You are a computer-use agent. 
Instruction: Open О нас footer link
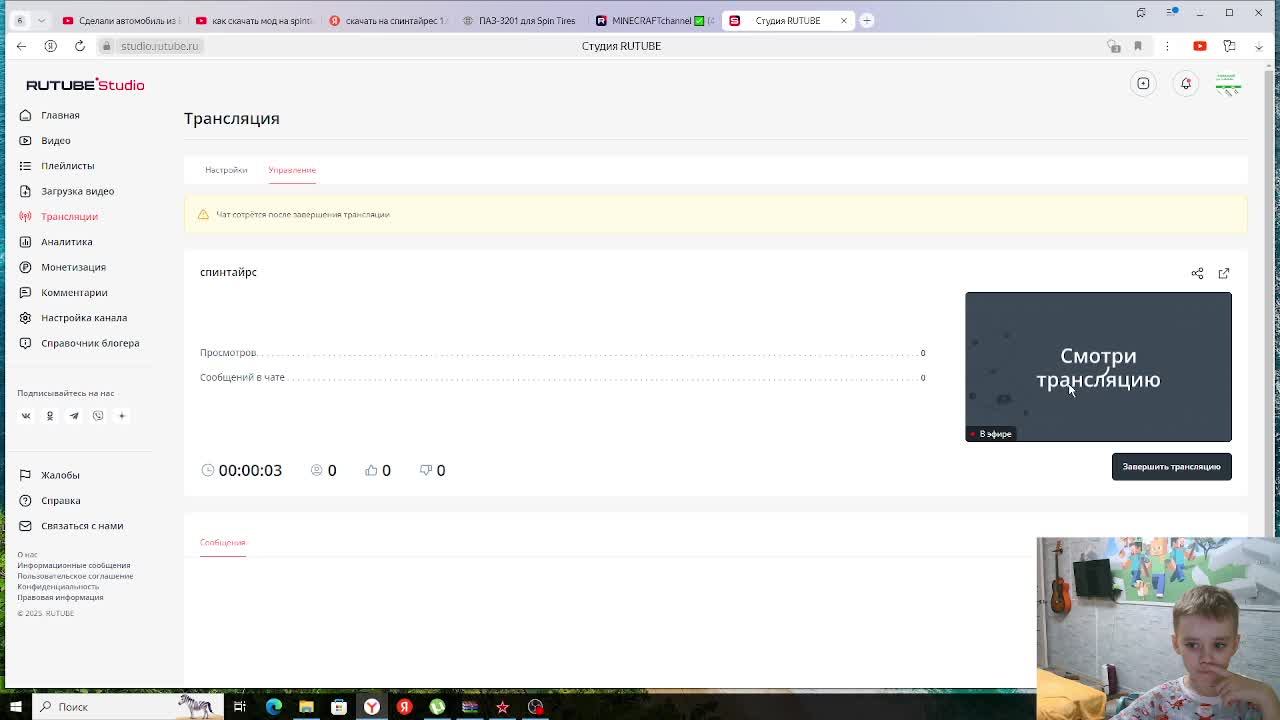pos(27,555)
